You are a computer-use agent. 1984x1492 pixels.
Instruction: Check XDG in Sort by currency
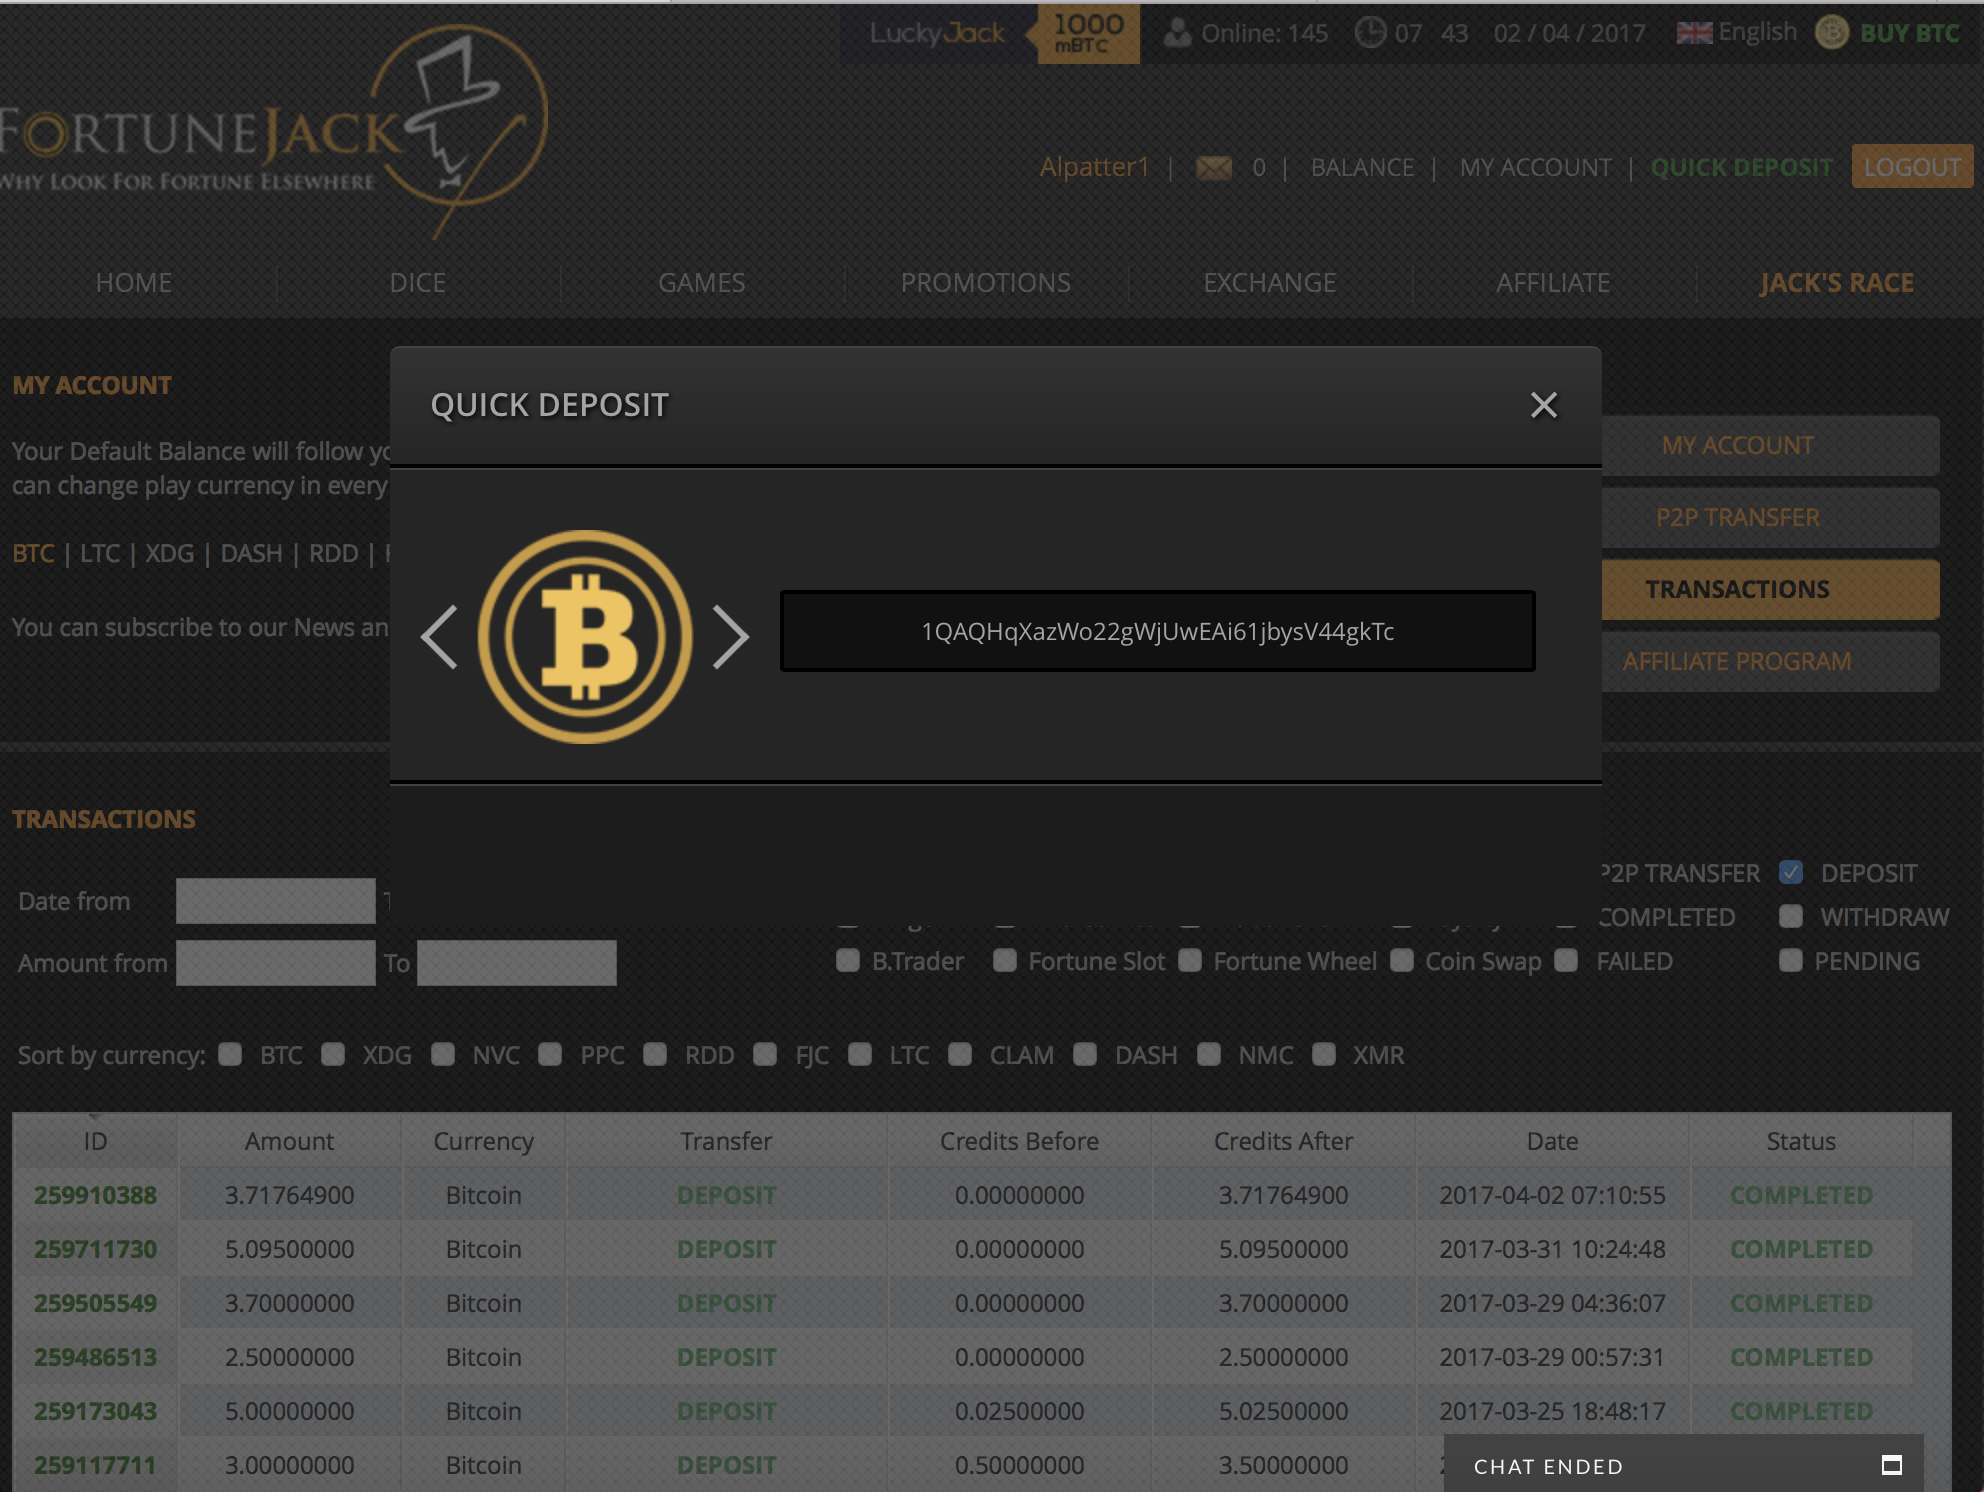coord(333,1055)
